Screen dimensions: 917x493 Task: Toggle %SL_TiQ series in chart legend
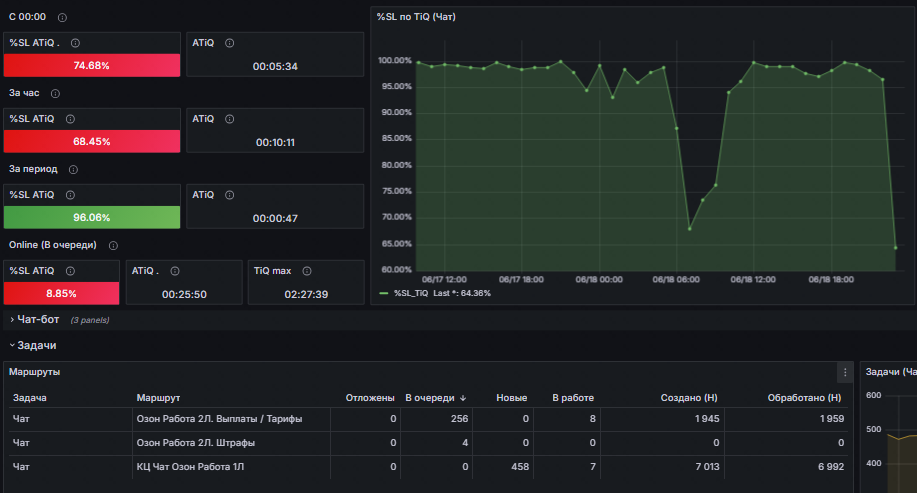pos(411,293)
